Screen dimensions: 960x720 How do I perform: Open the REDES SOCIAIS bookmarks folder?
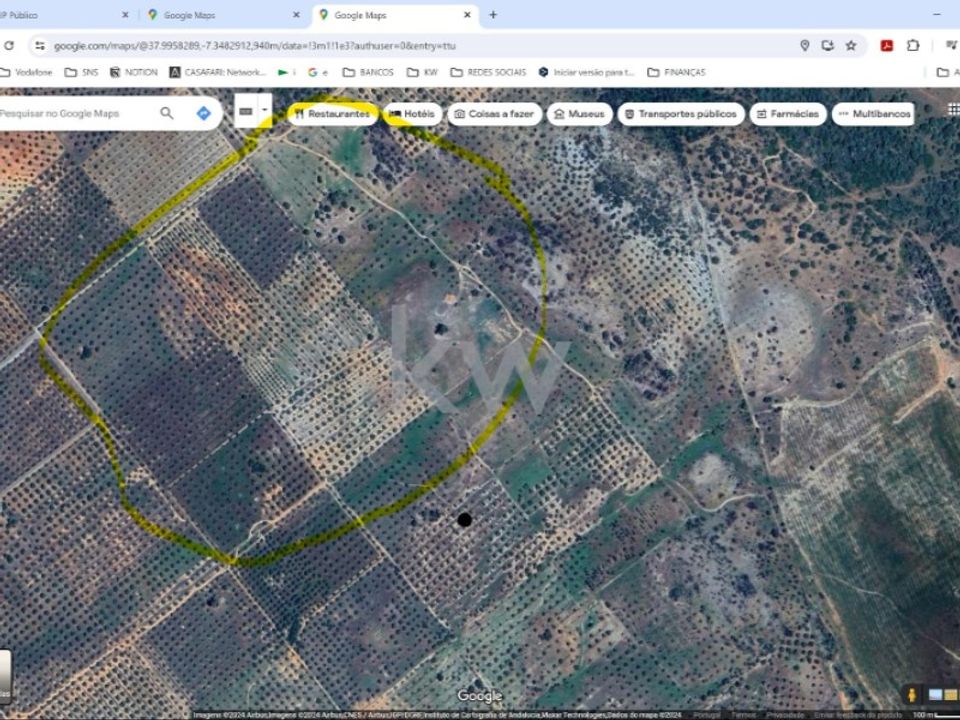point(489,72)
